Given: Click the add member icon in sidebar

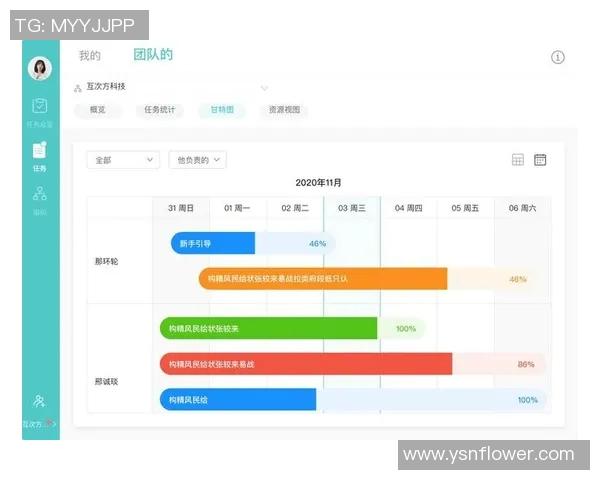Looking at the screenshot, I should [39, 401].
